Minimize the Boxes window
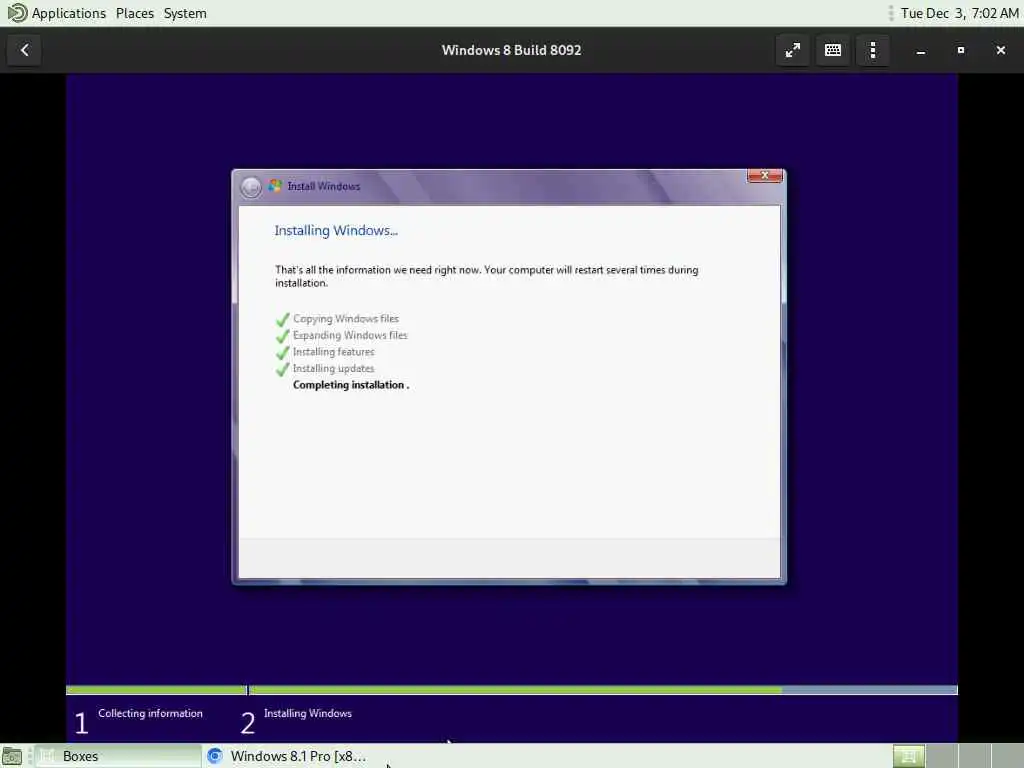 (920, 50)
